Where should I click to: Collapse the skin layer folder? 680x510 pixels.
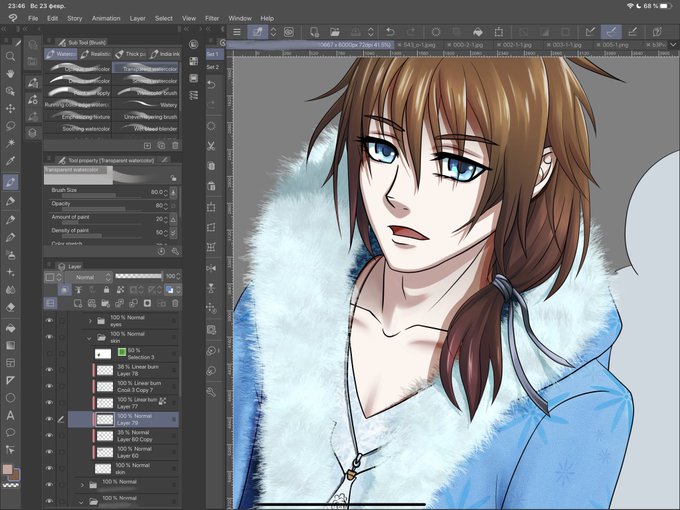tap(89, 337)
